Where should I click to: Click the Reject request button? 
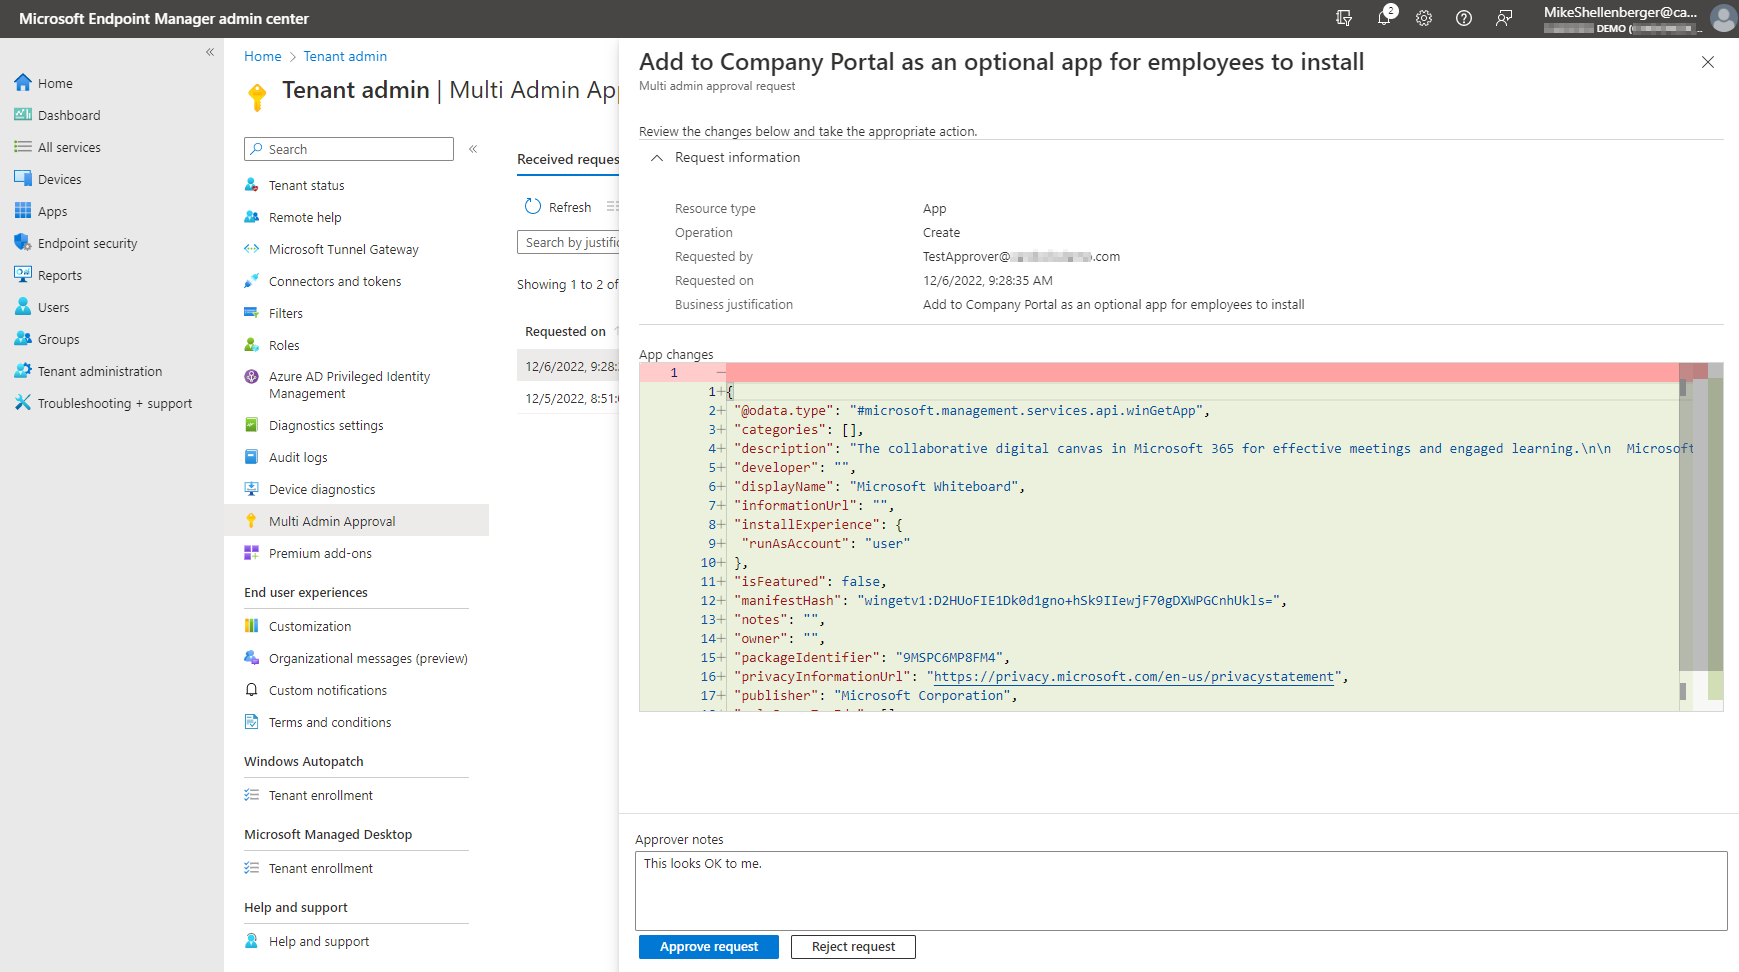pos(853,947)
